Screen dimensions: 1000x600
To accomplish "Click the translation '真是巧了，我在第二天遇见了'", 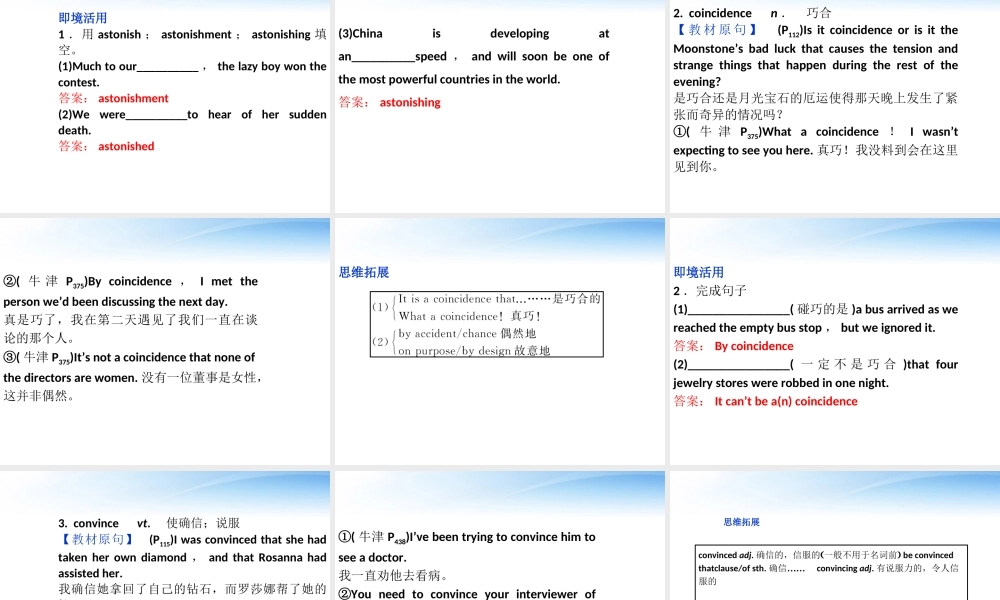I will click(x=131, y=328).
